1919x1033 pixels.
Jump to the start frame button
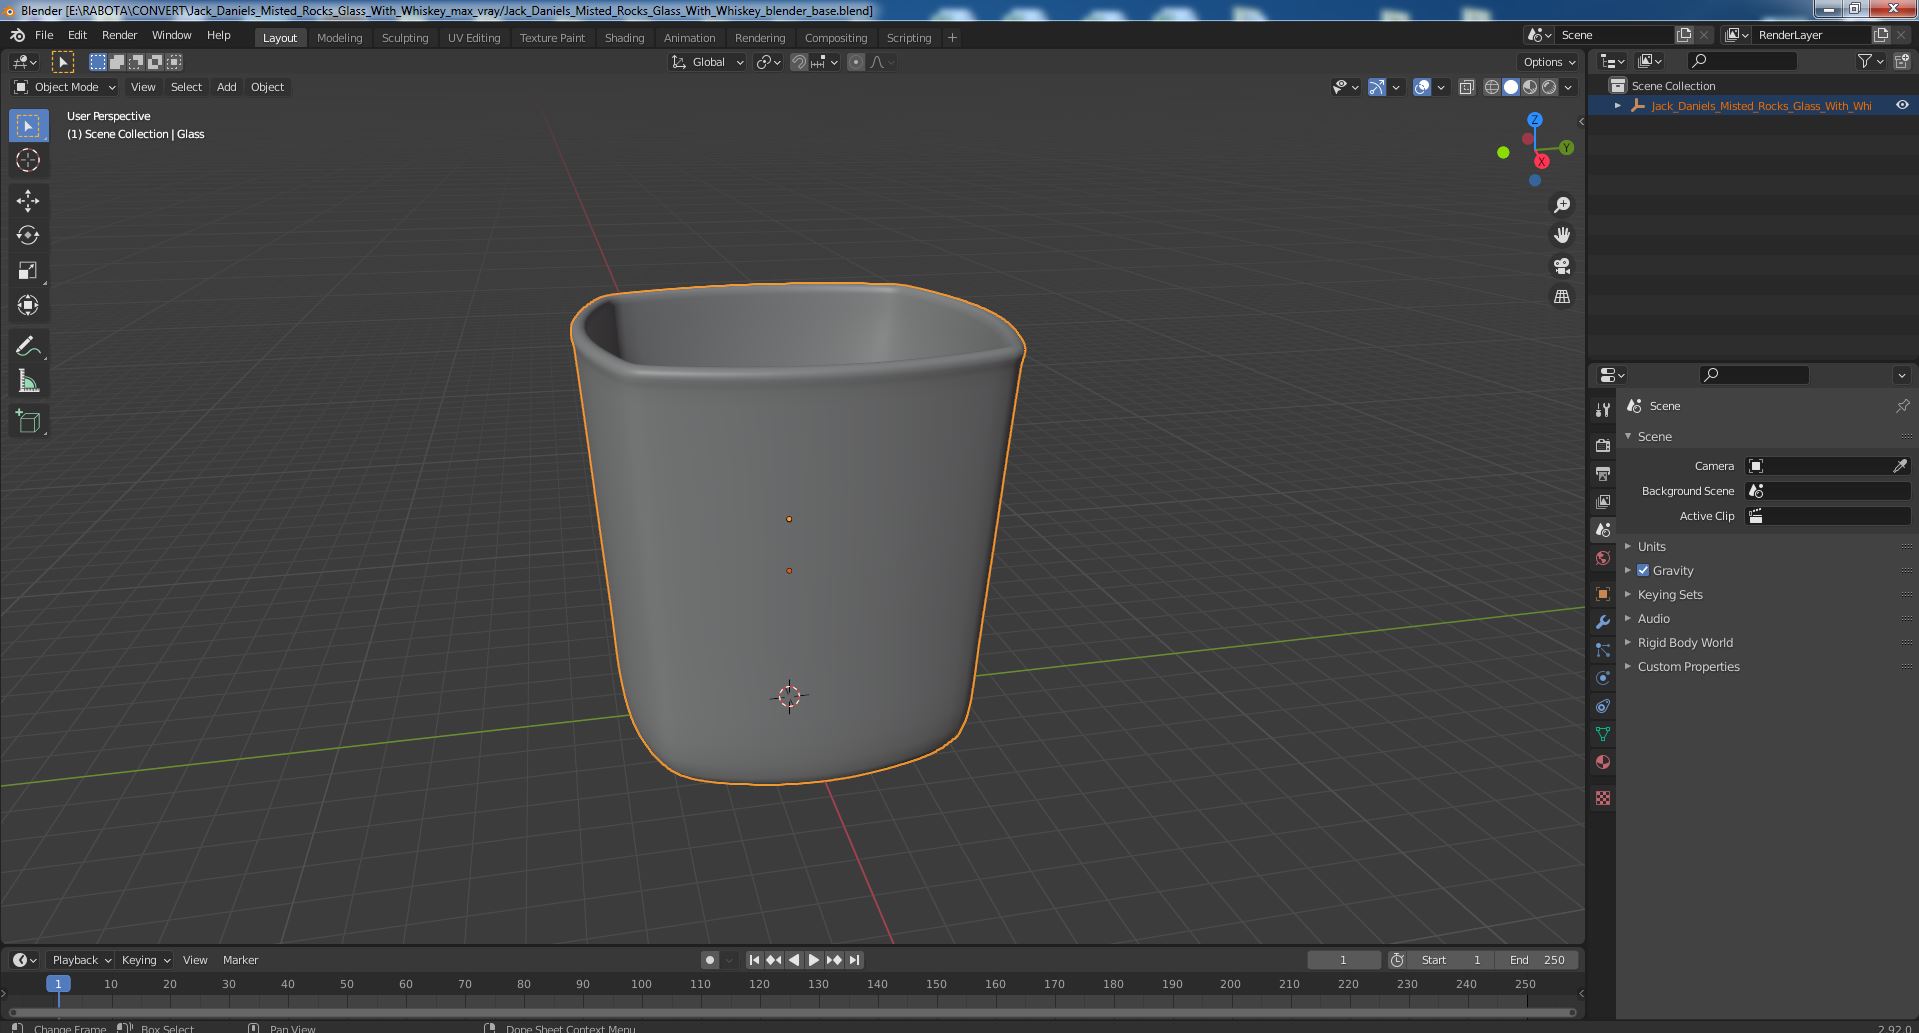pos(754,960)
